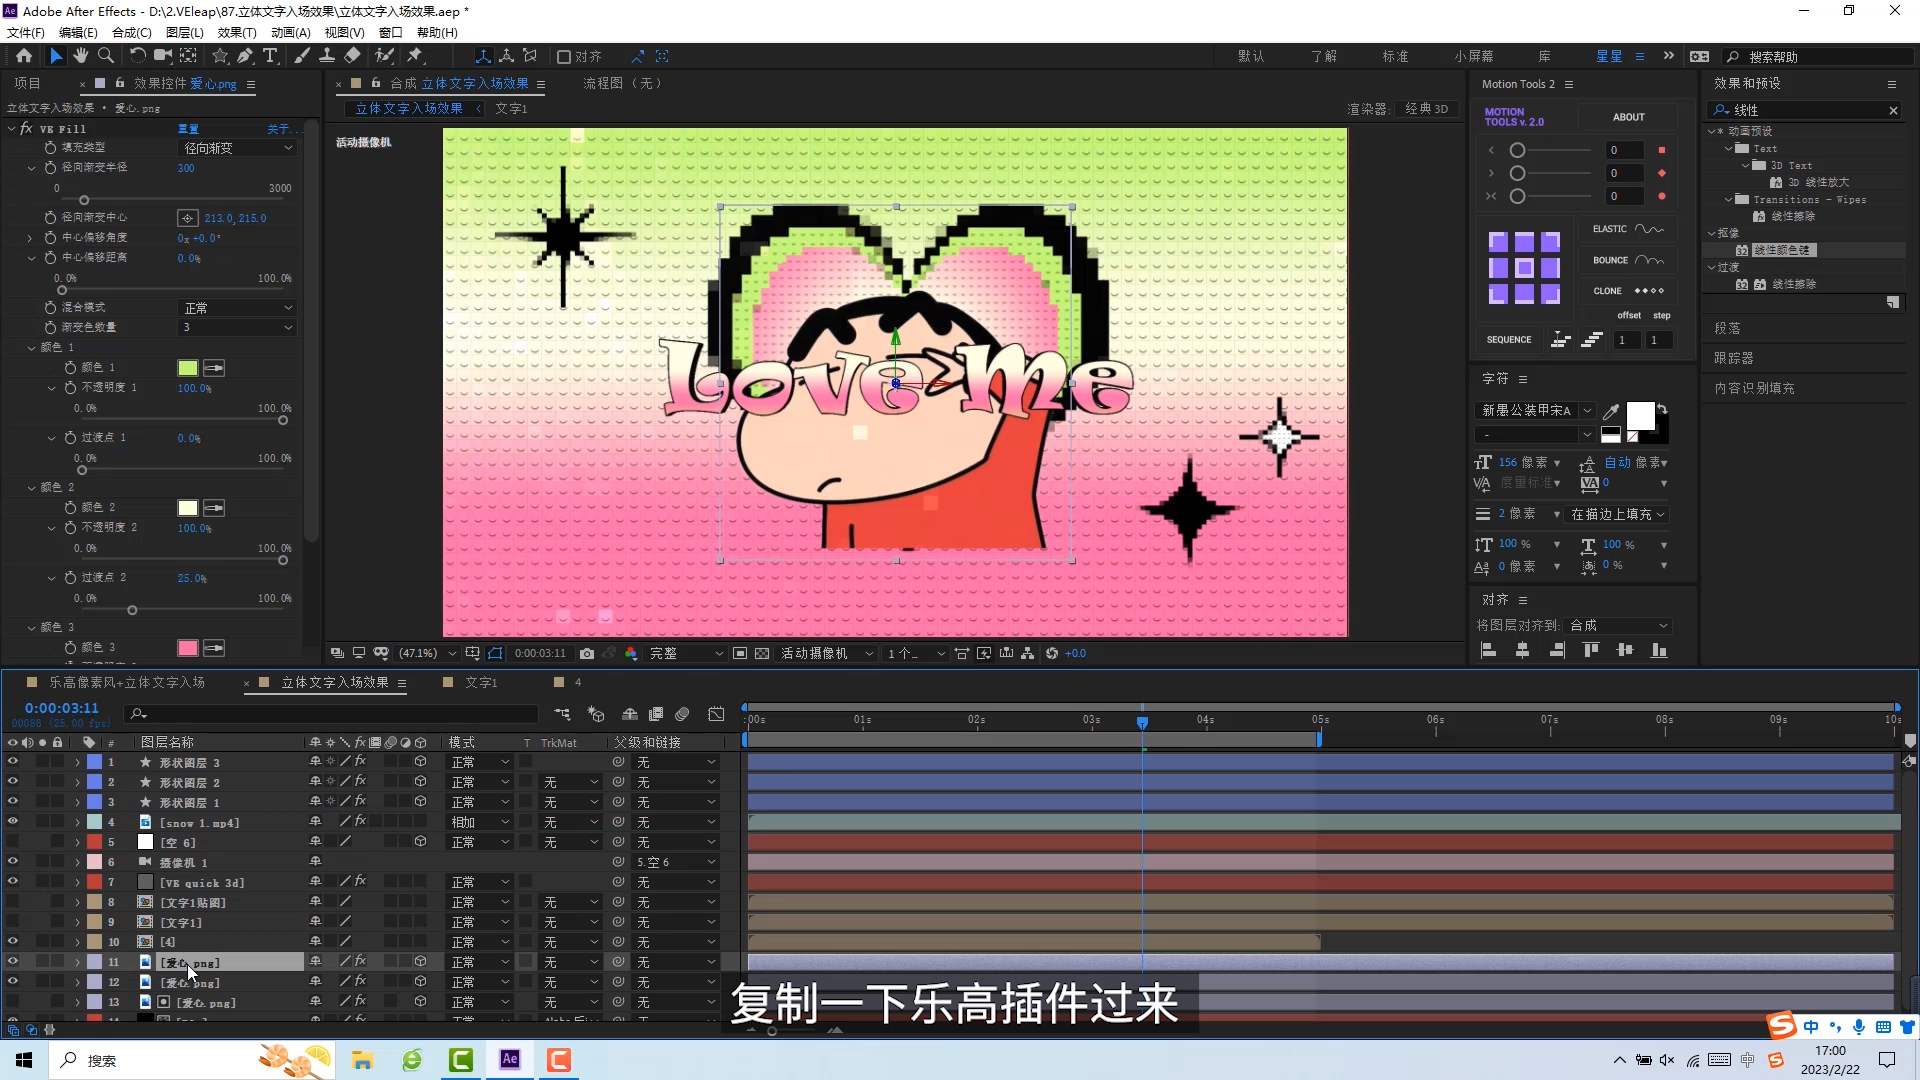Select the Horizontal Type tool
1920x1080 pixels.
(270, 56)
